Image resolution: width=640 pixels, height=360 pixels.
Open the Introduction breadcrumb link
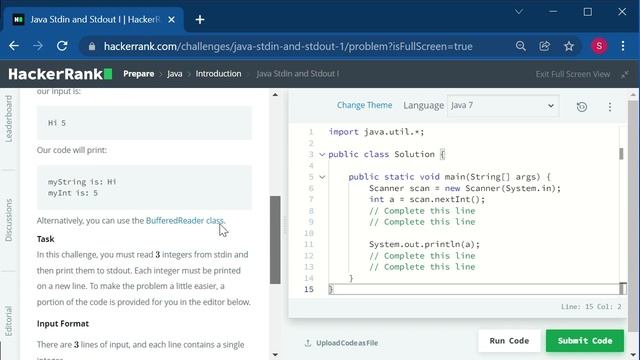point(218,74)
